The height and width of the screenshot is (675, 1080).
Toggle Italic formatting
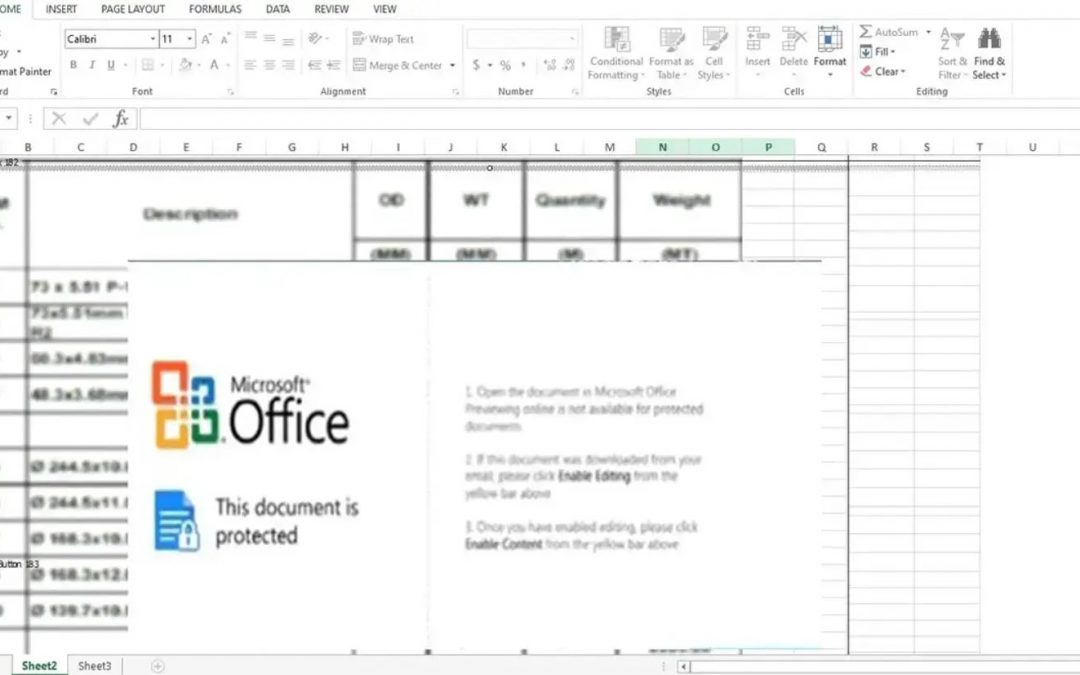coord(92,65)
